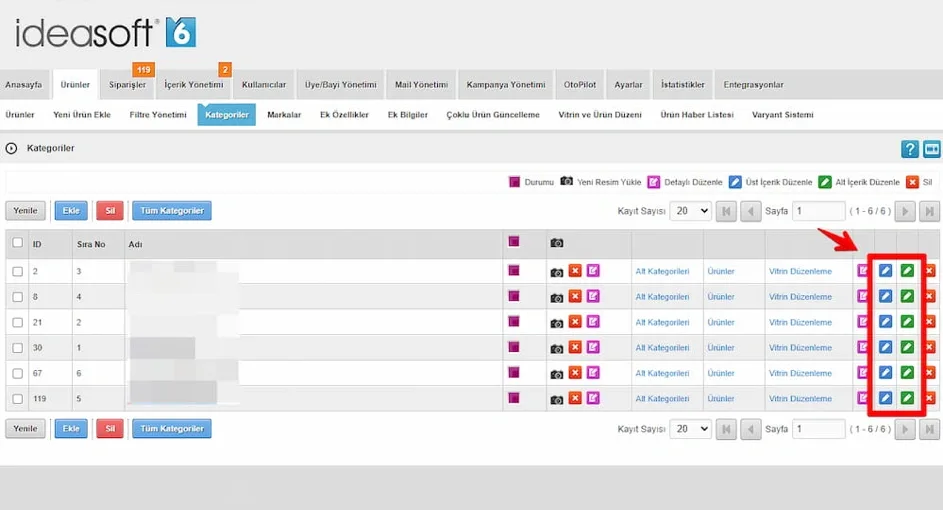Click blue pencil edit icon in row 30
This screenshot has height=510, width=943.
[885, 347]
